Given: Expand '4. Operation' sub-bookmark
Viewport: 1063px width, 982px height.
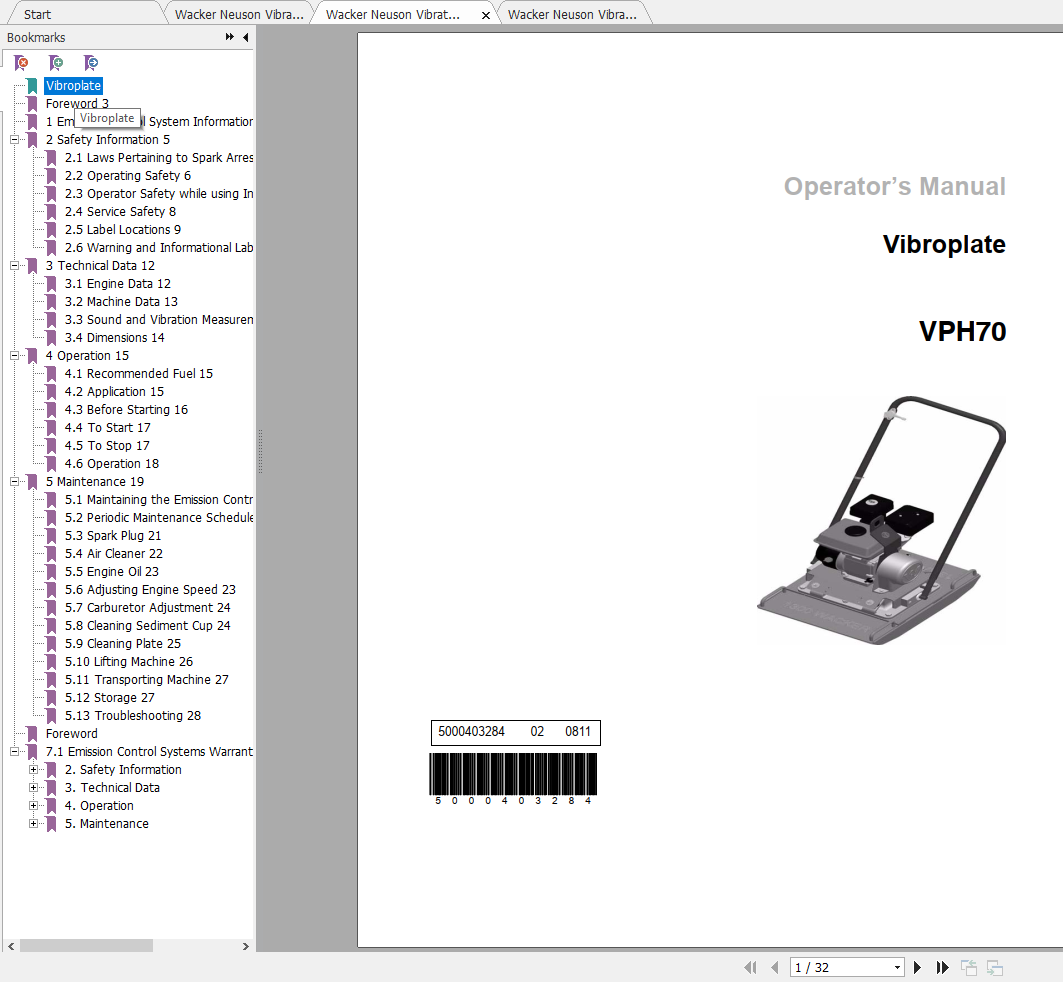Looking at the screenshot, I should 33,806.
